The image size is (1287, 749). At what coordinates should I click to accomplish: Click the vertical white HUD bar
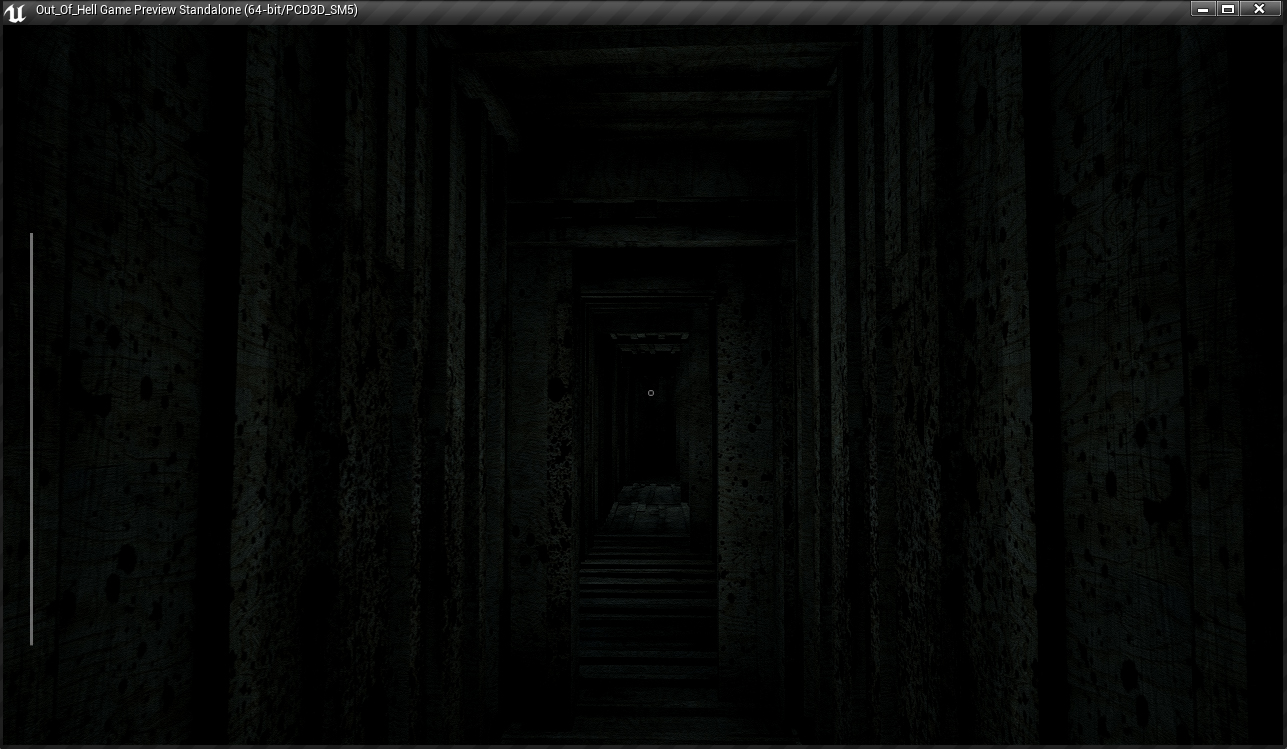pyautogui.click(x=32, y=440)
